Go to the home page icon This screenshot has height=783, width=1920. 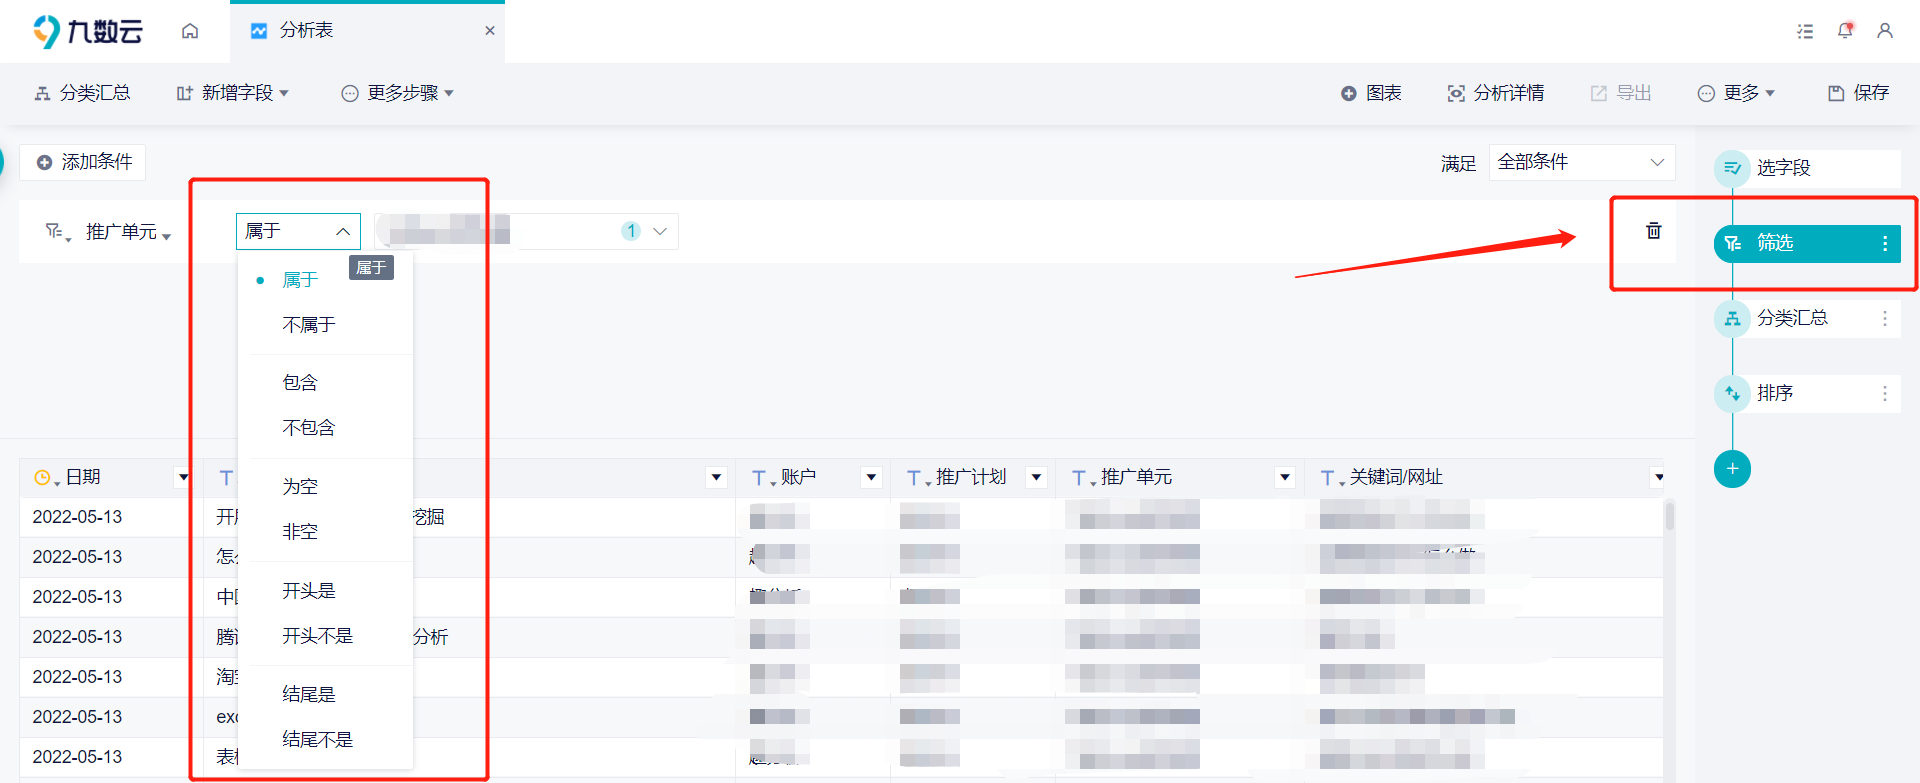(x=190, y=31)
